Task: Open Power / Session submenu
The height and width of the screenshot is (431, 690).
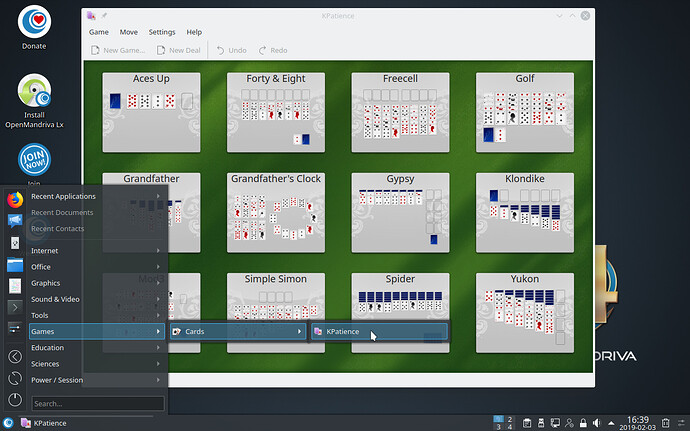Action: click(x=96, y=380)
